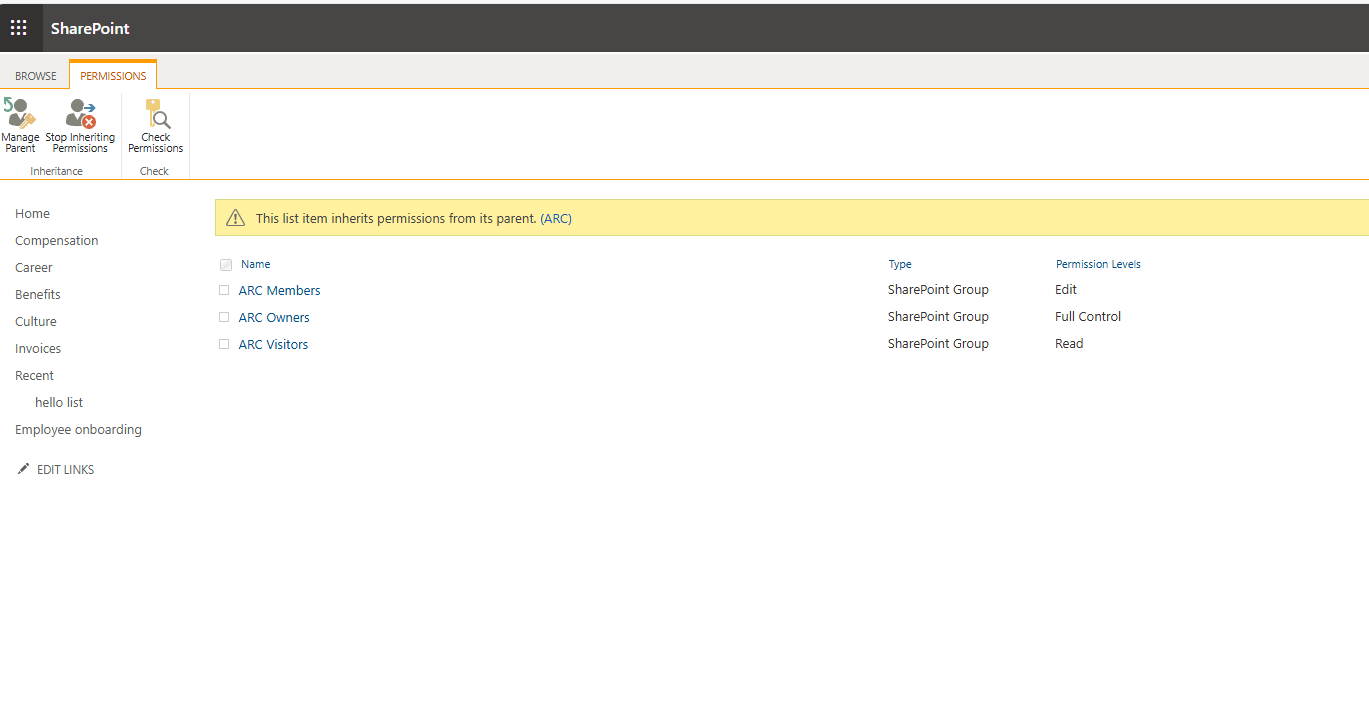Open the ARC parent link
Image resolution: width=1369 pixels, height=702 pixels.
pos(556,218)
